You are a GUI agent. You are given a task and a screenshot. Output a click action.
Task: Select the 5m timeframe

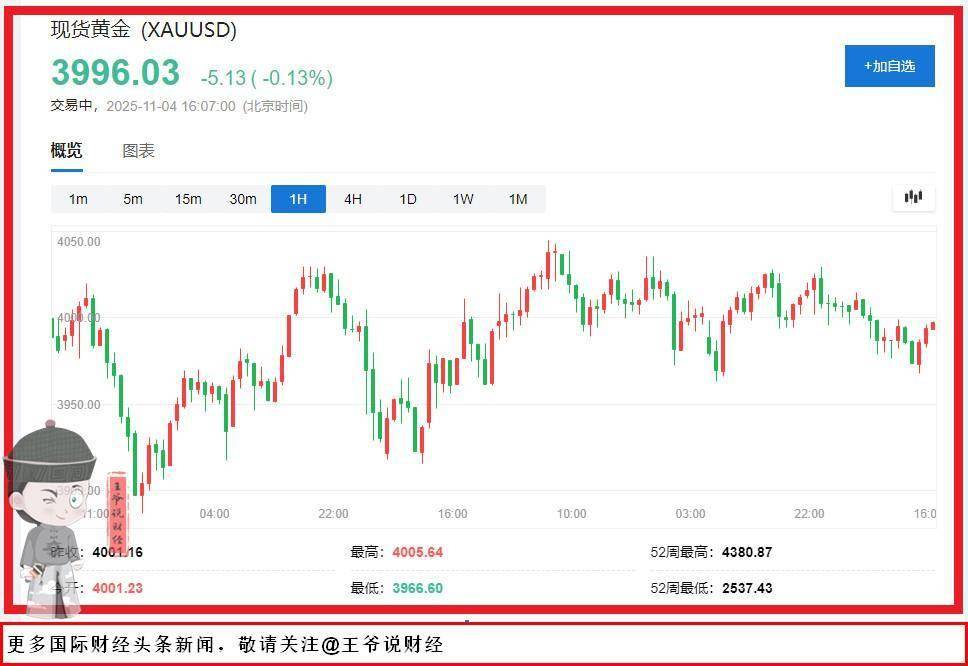point(133,199)
